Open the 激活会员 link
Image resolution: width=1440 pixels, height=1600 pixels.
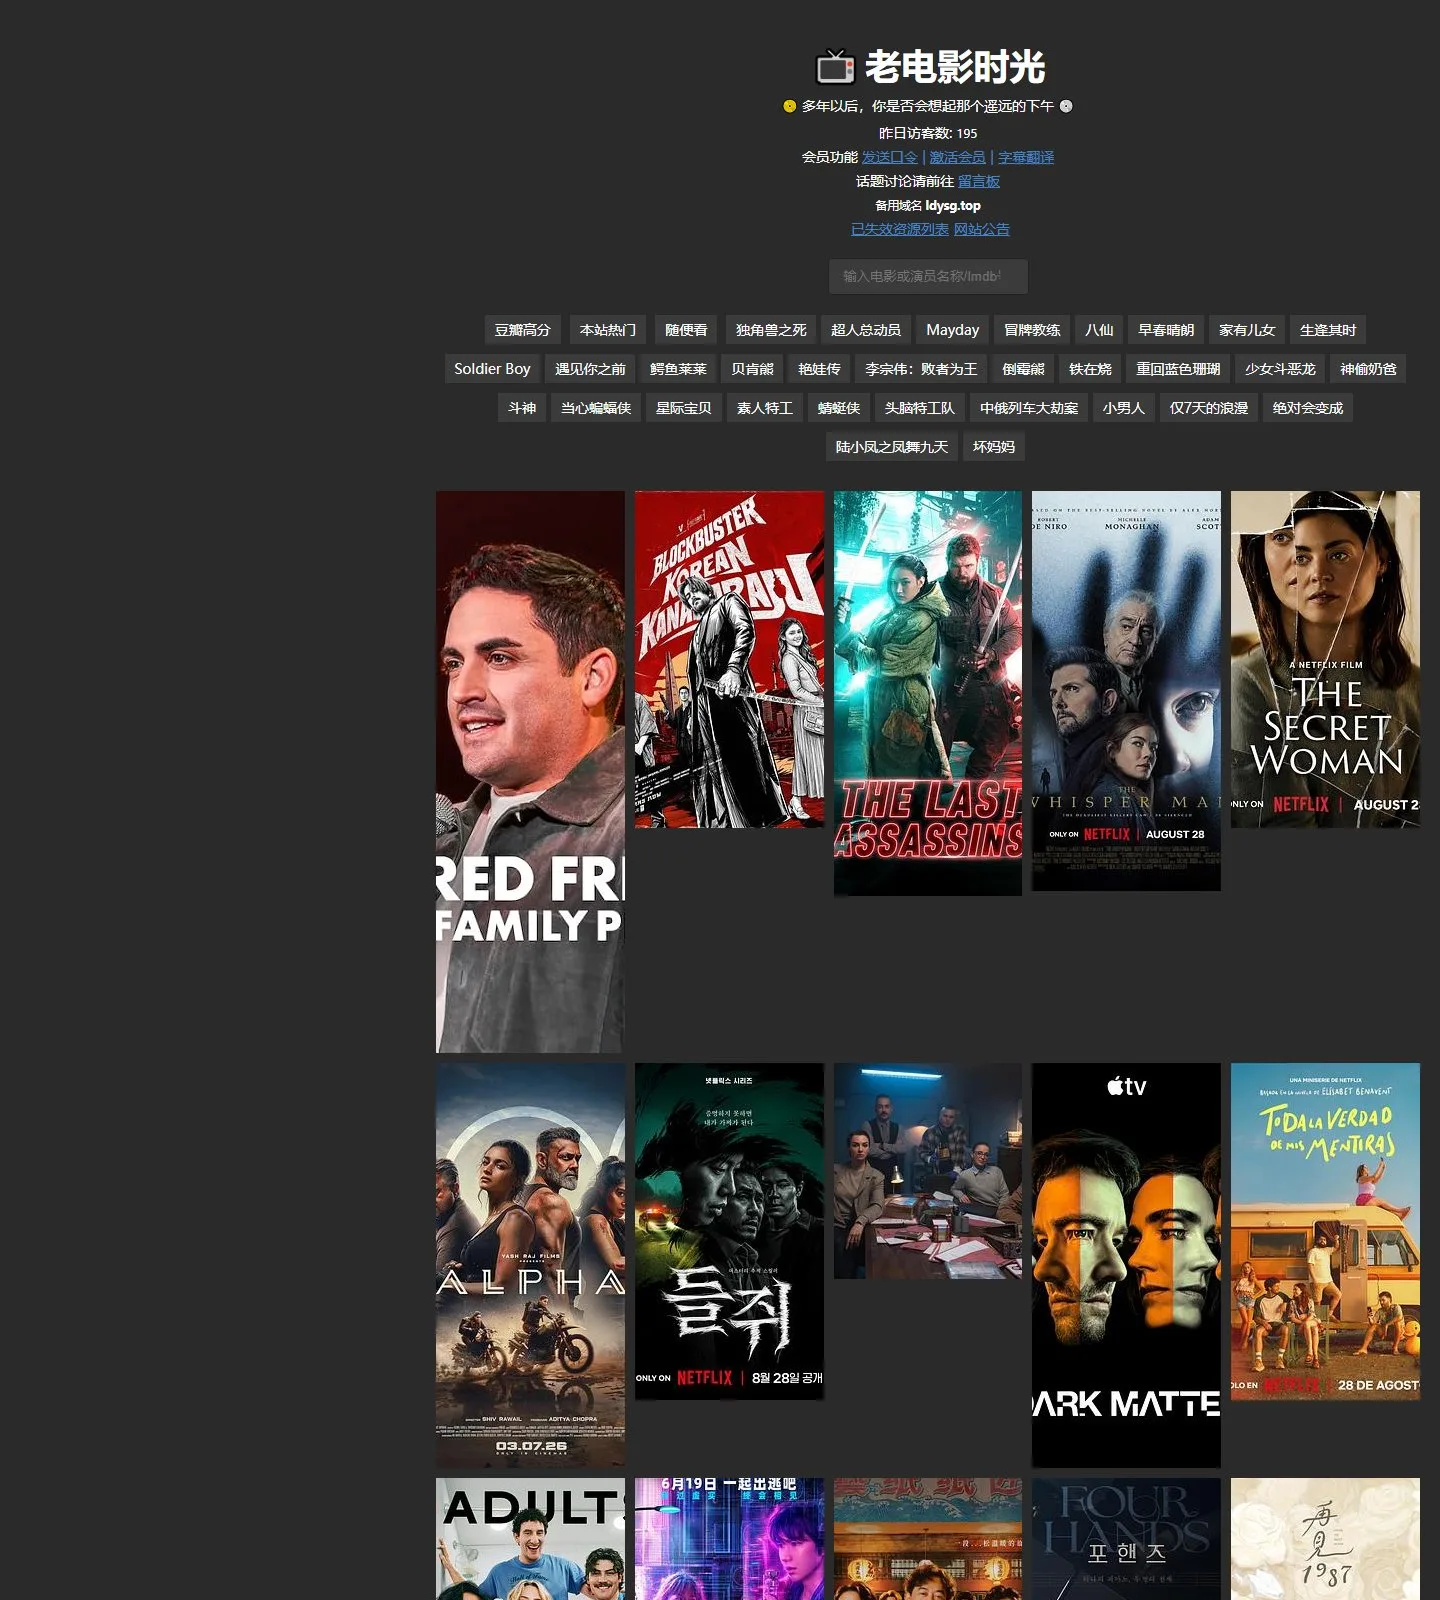(957, 157)
